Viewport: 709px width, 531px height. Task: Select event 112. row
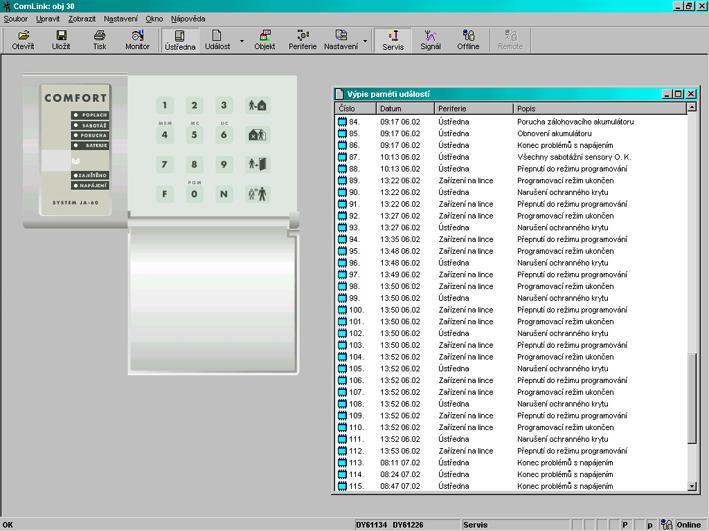(511, 451)
